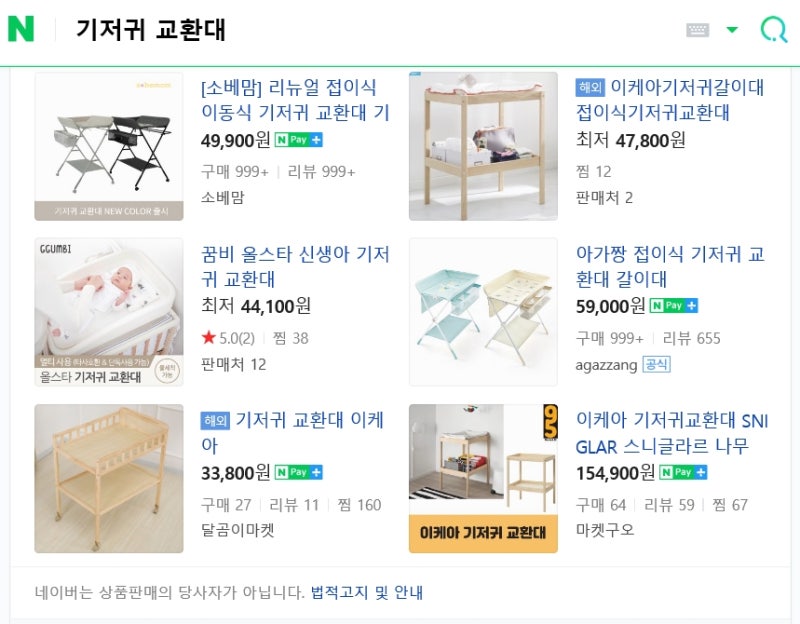Open 꿈비 올스타 신생아 기저귀 교환대 link
Image resolution: width=800 pixels, height=624 pixels.
295,266
